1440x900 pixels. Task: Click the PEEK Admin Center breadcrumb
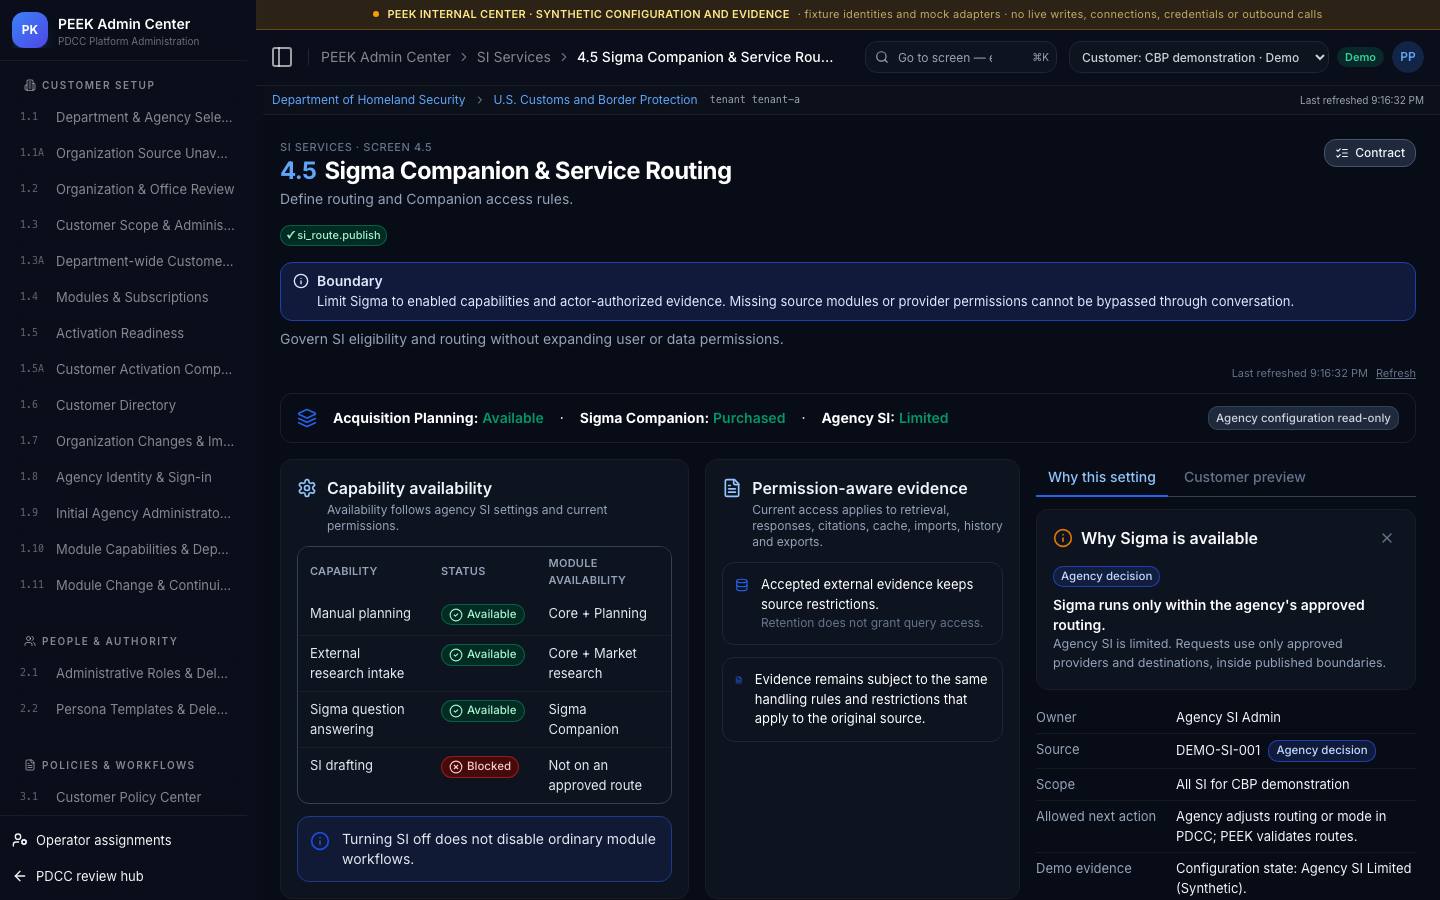click(x=385, y=57)
